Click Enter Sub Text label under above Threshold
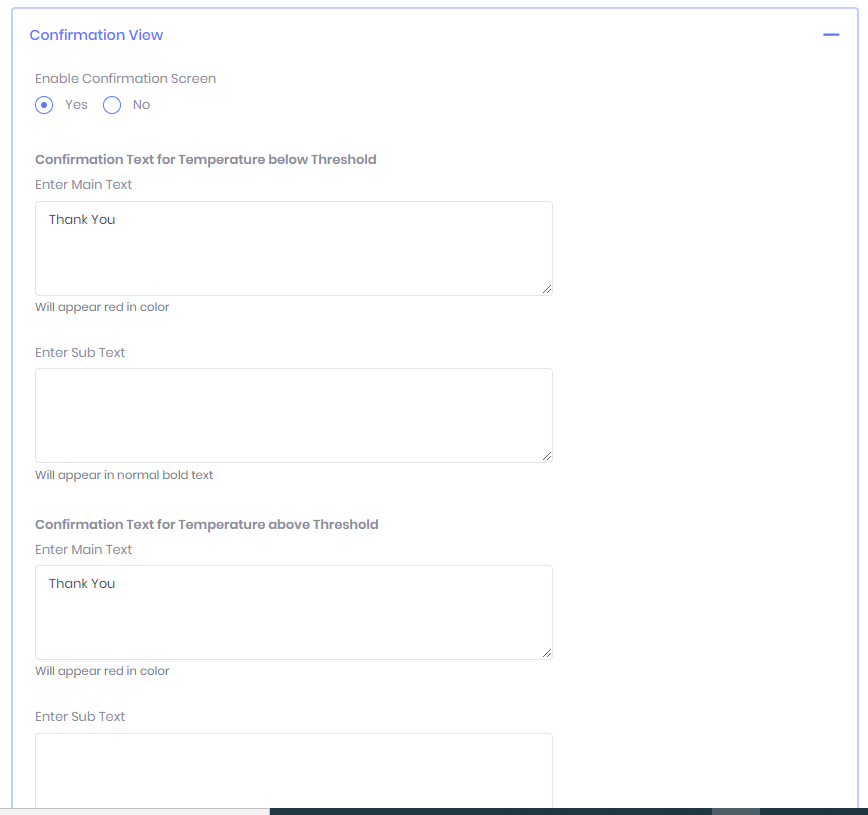Screen dimensions: 868x815 [x=80, y=717]
